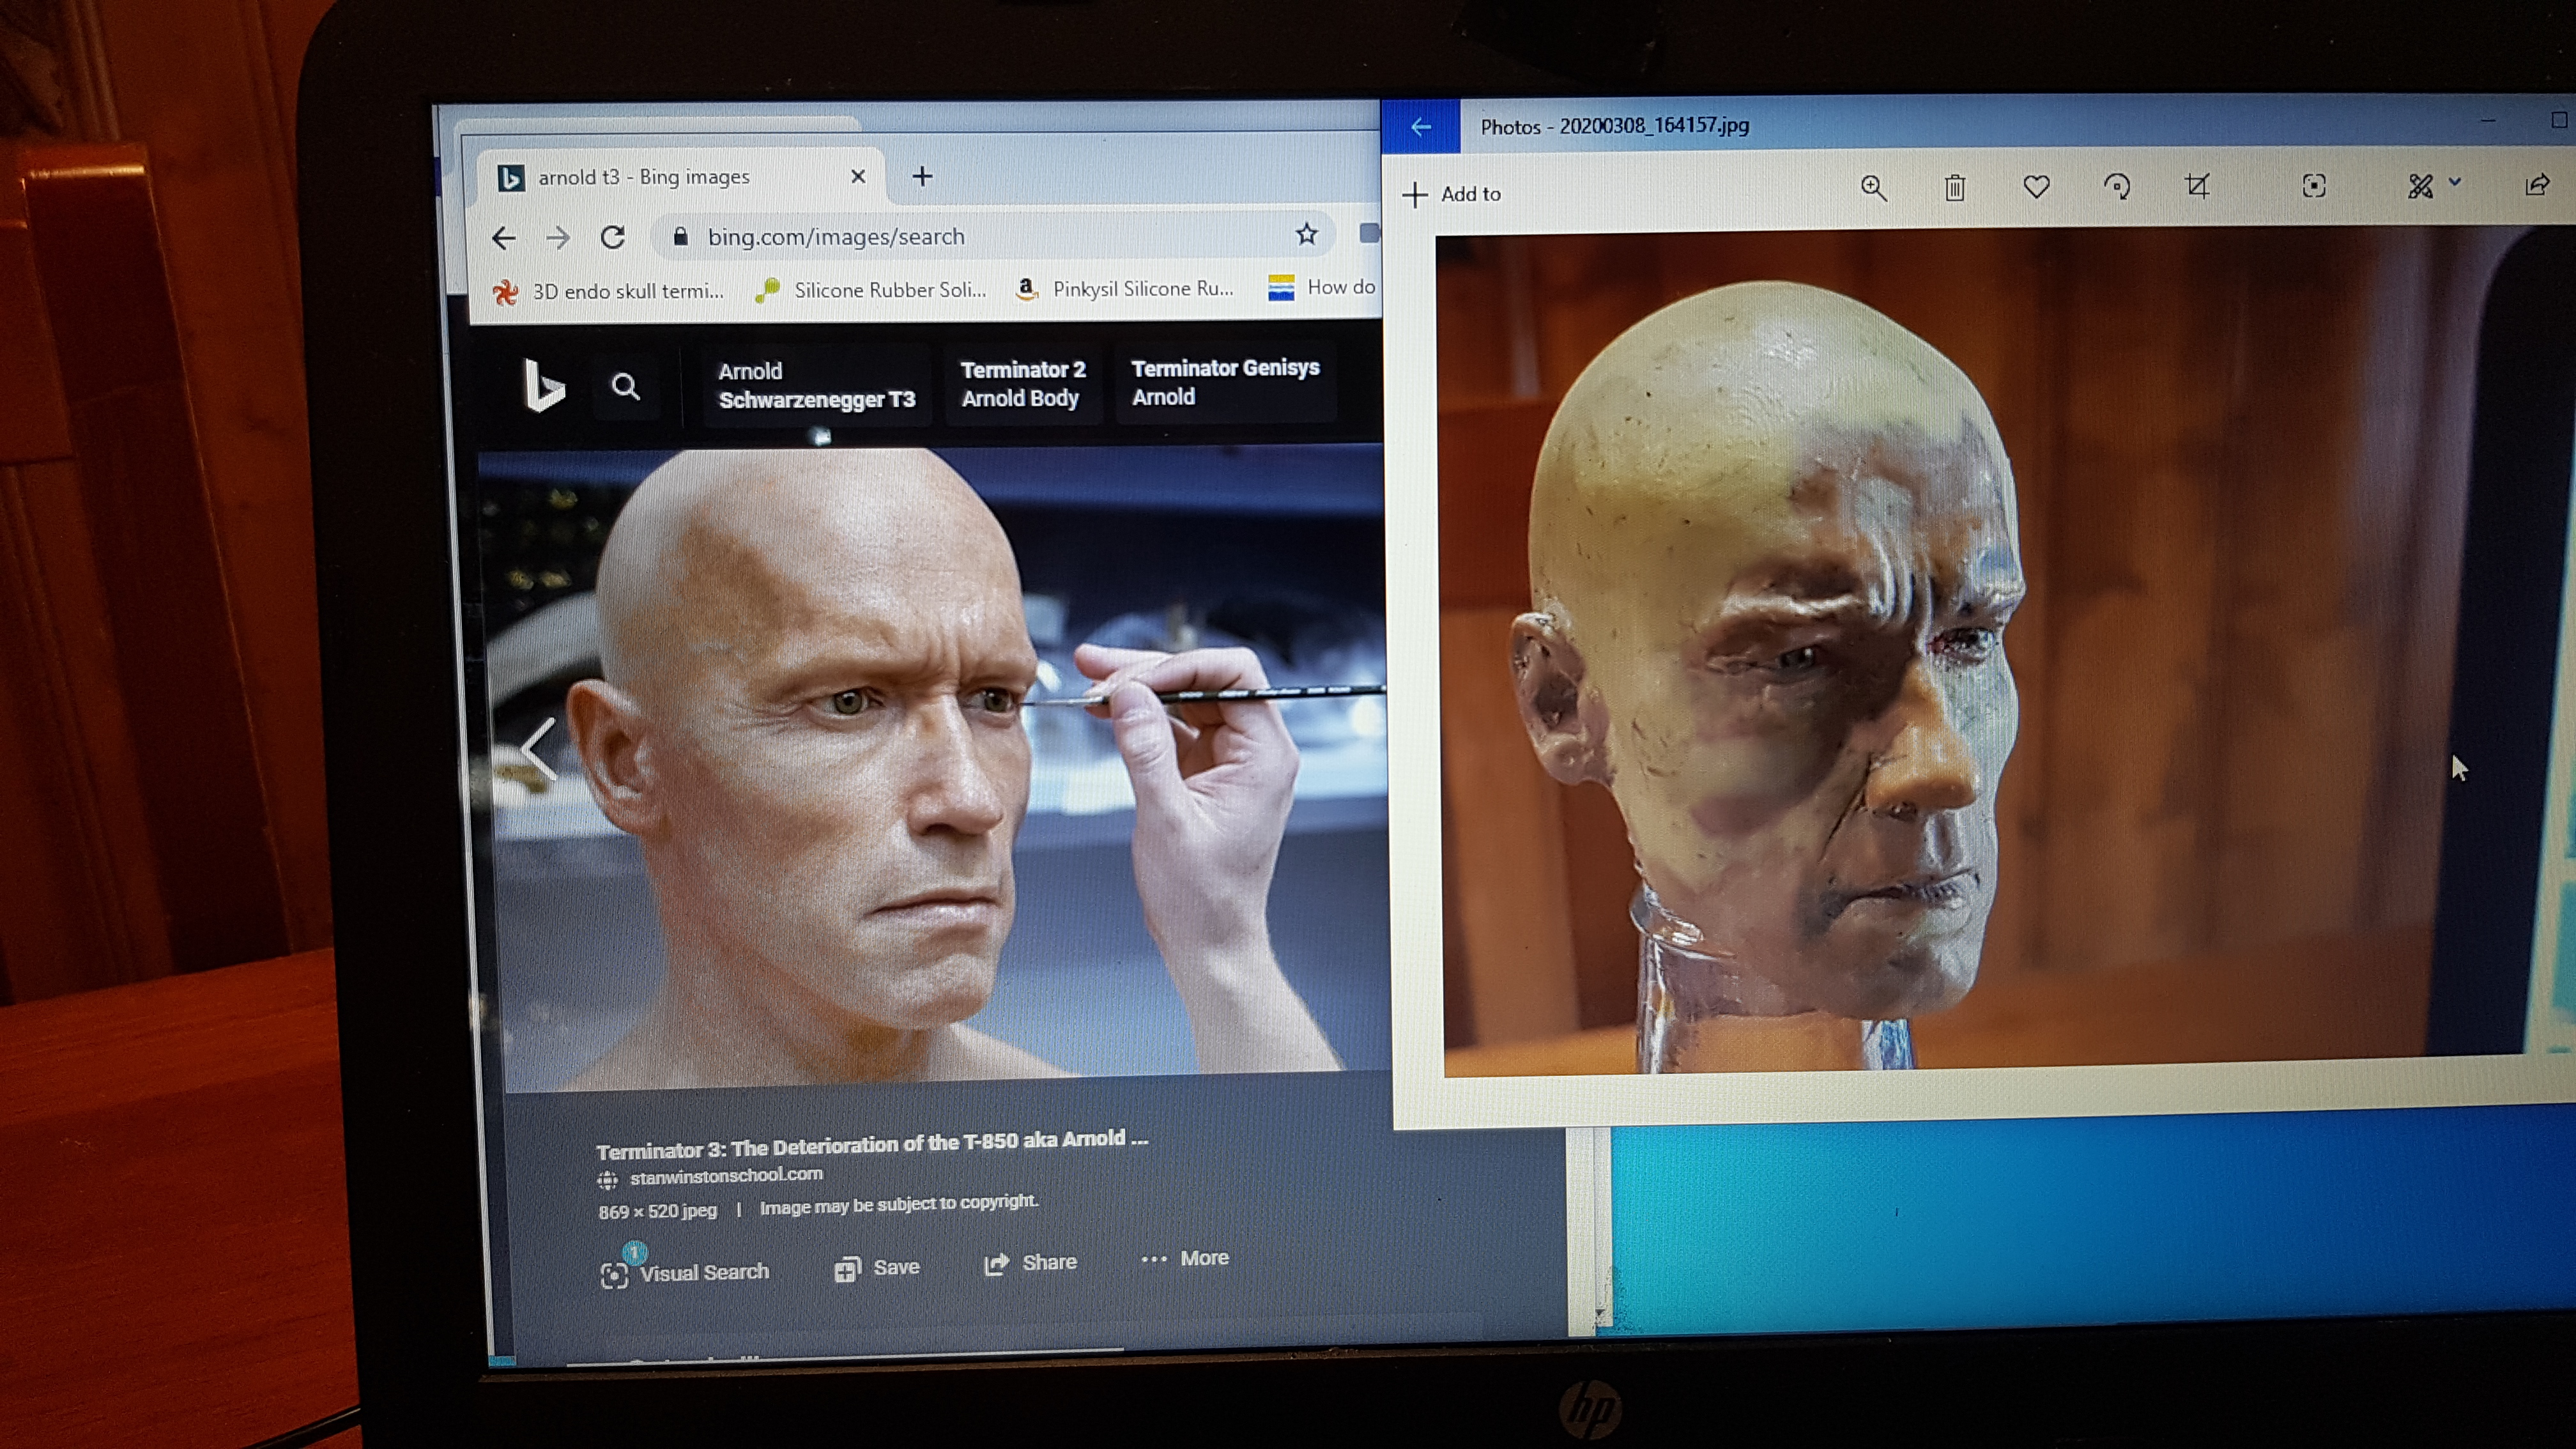Rotate the photo in Photos
Screen dimensions: 2576x1449
coord(2117,187)
